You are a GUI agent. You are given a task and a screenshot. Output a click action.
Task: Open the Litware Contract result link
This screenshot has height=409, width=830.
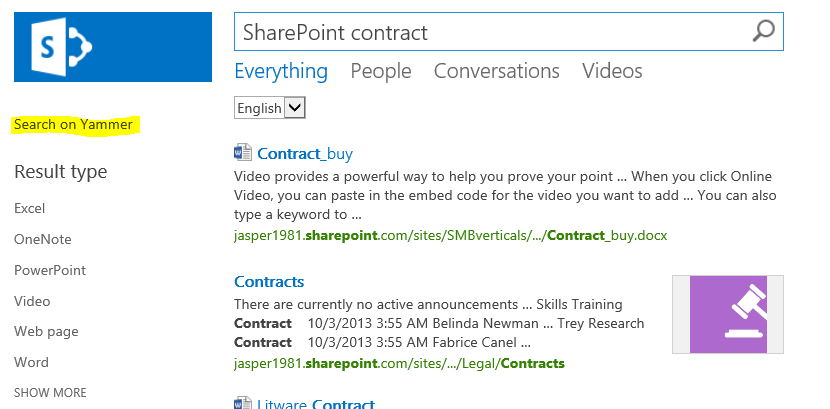point(316,404)
